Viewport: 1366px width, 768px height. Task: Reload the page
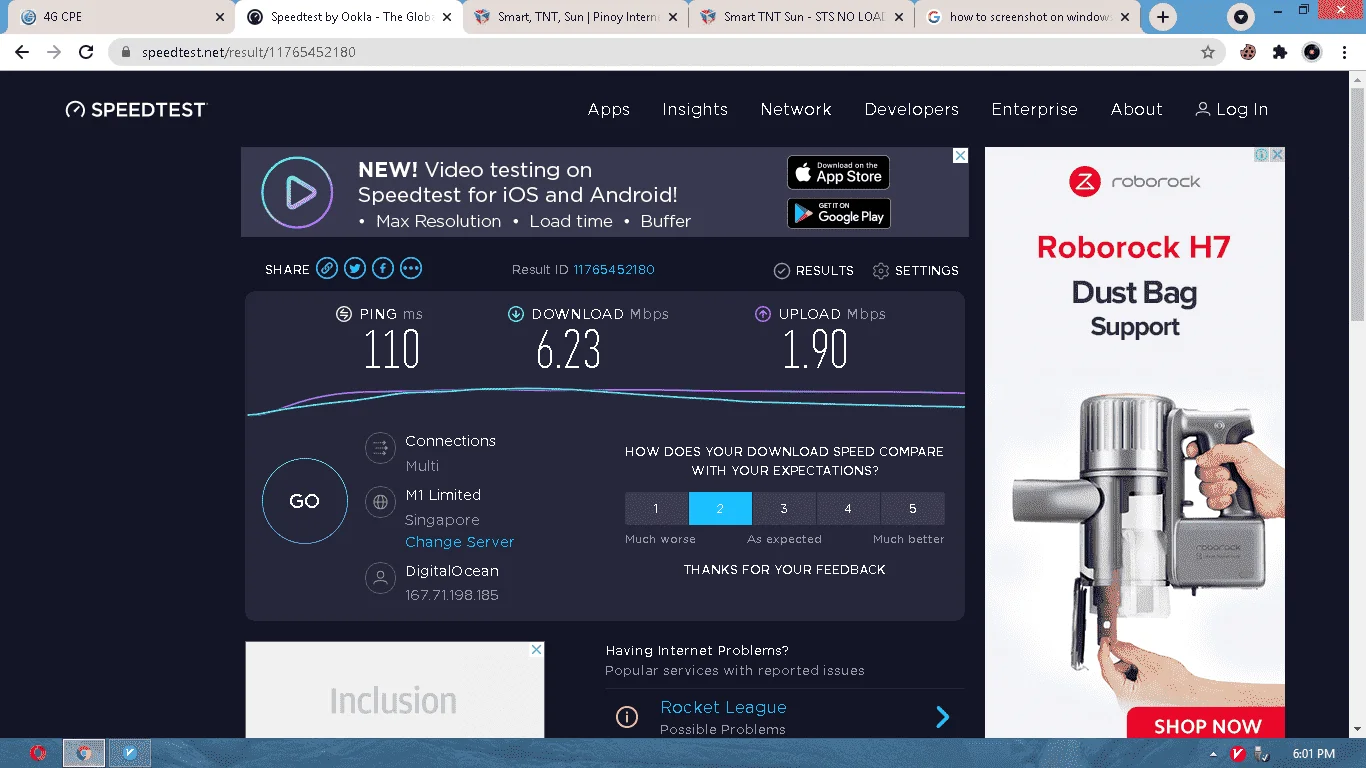[86, 52]
